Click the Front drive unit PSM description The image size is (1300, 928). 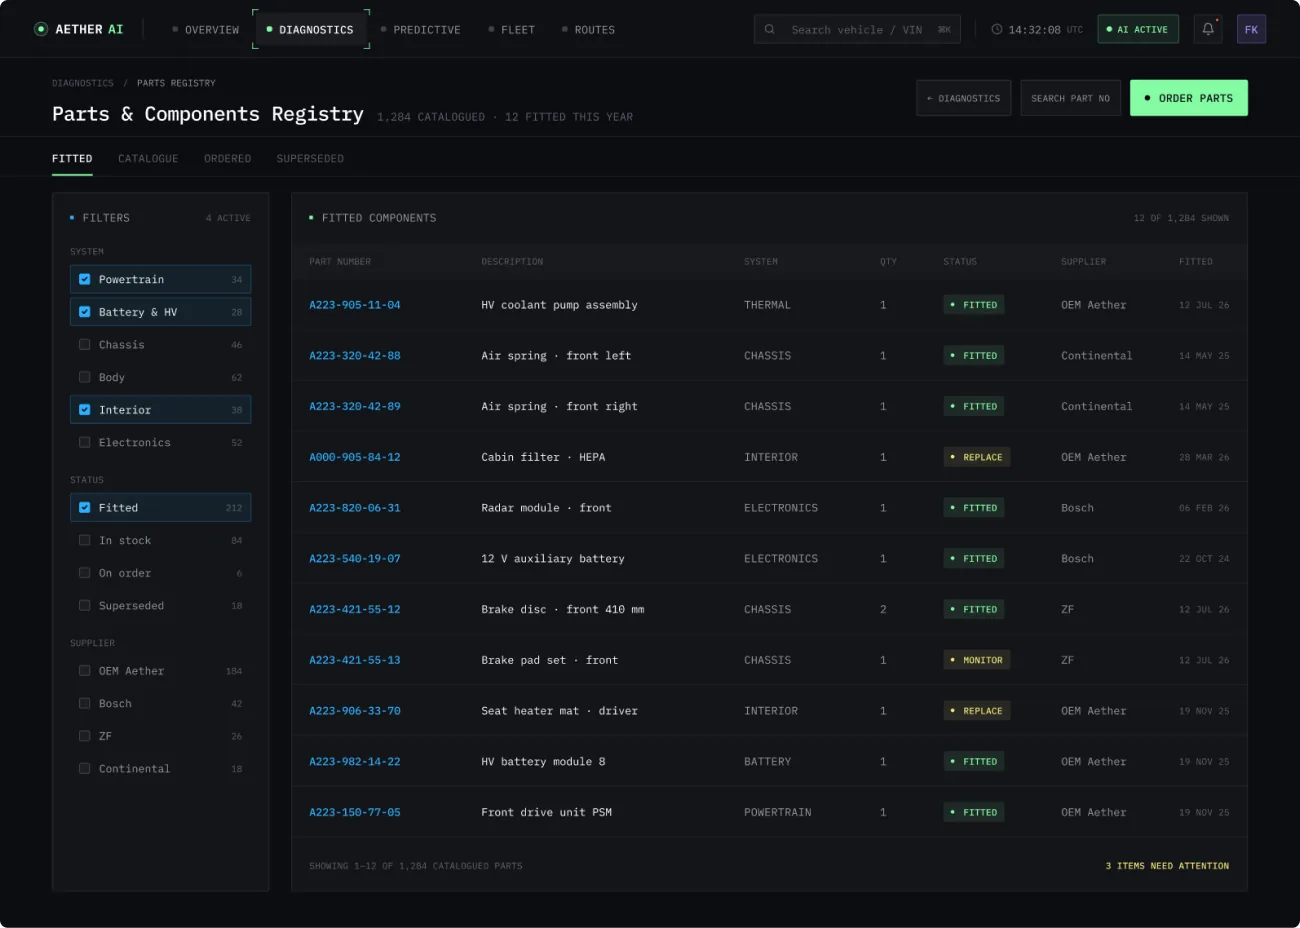click(x=546, y=812)
